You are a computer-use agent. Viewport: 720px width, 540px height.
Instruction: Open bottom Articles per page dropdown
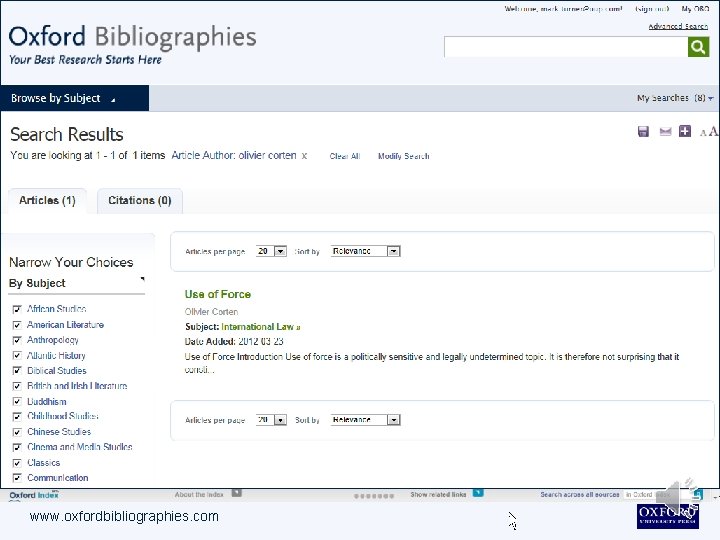coord(271,420)
